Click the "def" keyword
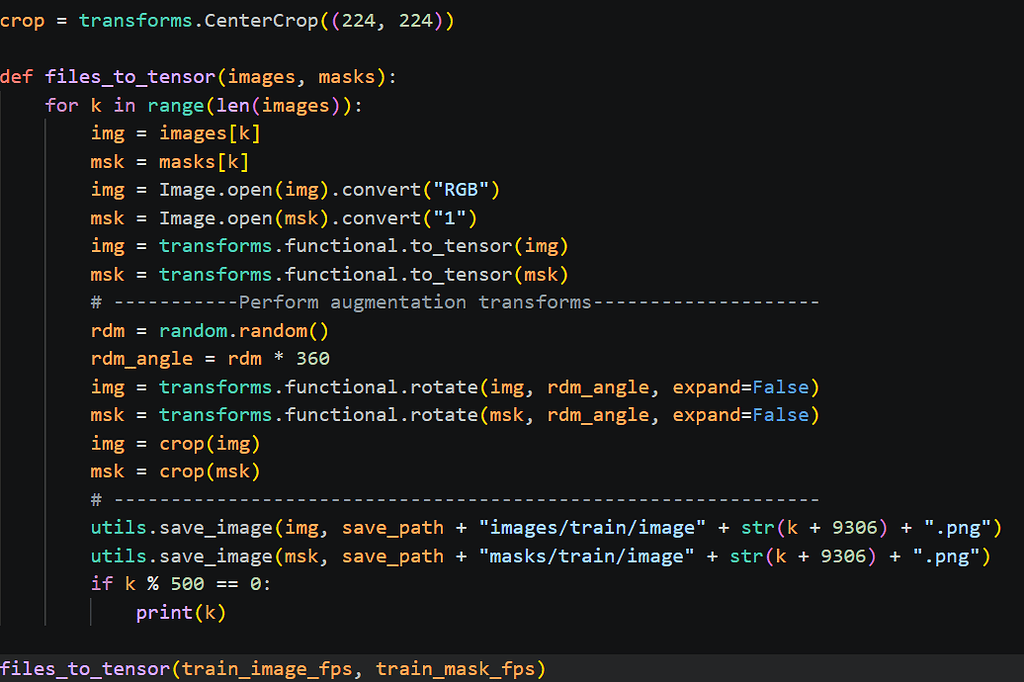 point(16,77)
